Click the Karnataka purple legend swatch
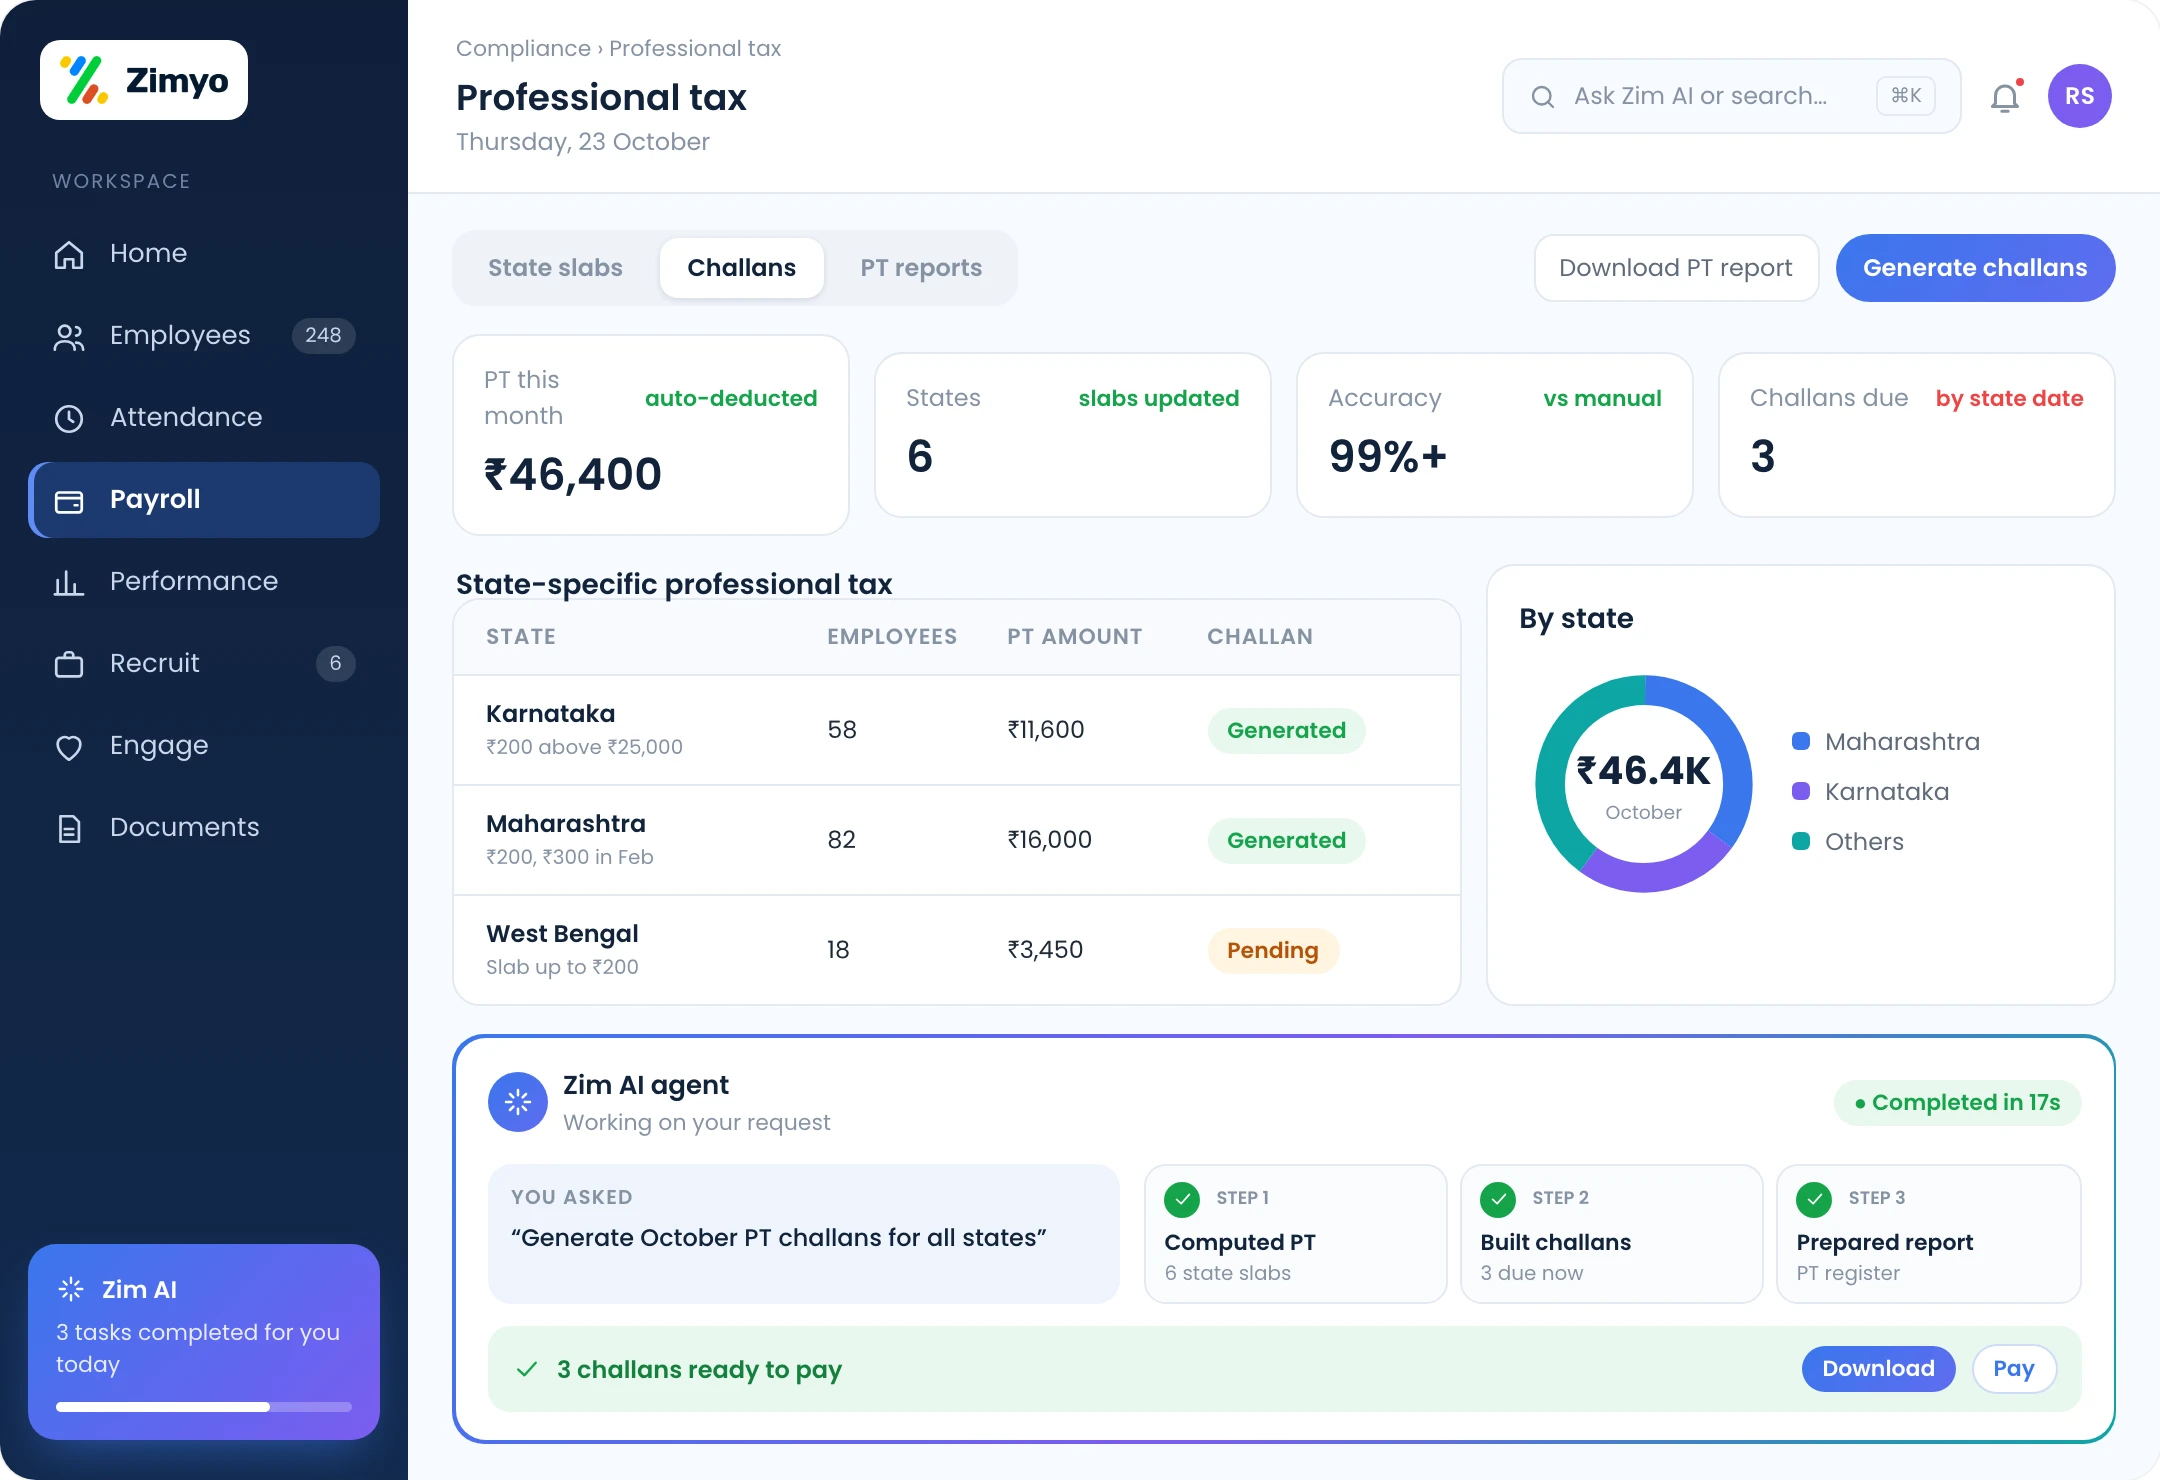The height and width of the screenshot is (1480, 2160). tap(1801, 791)
